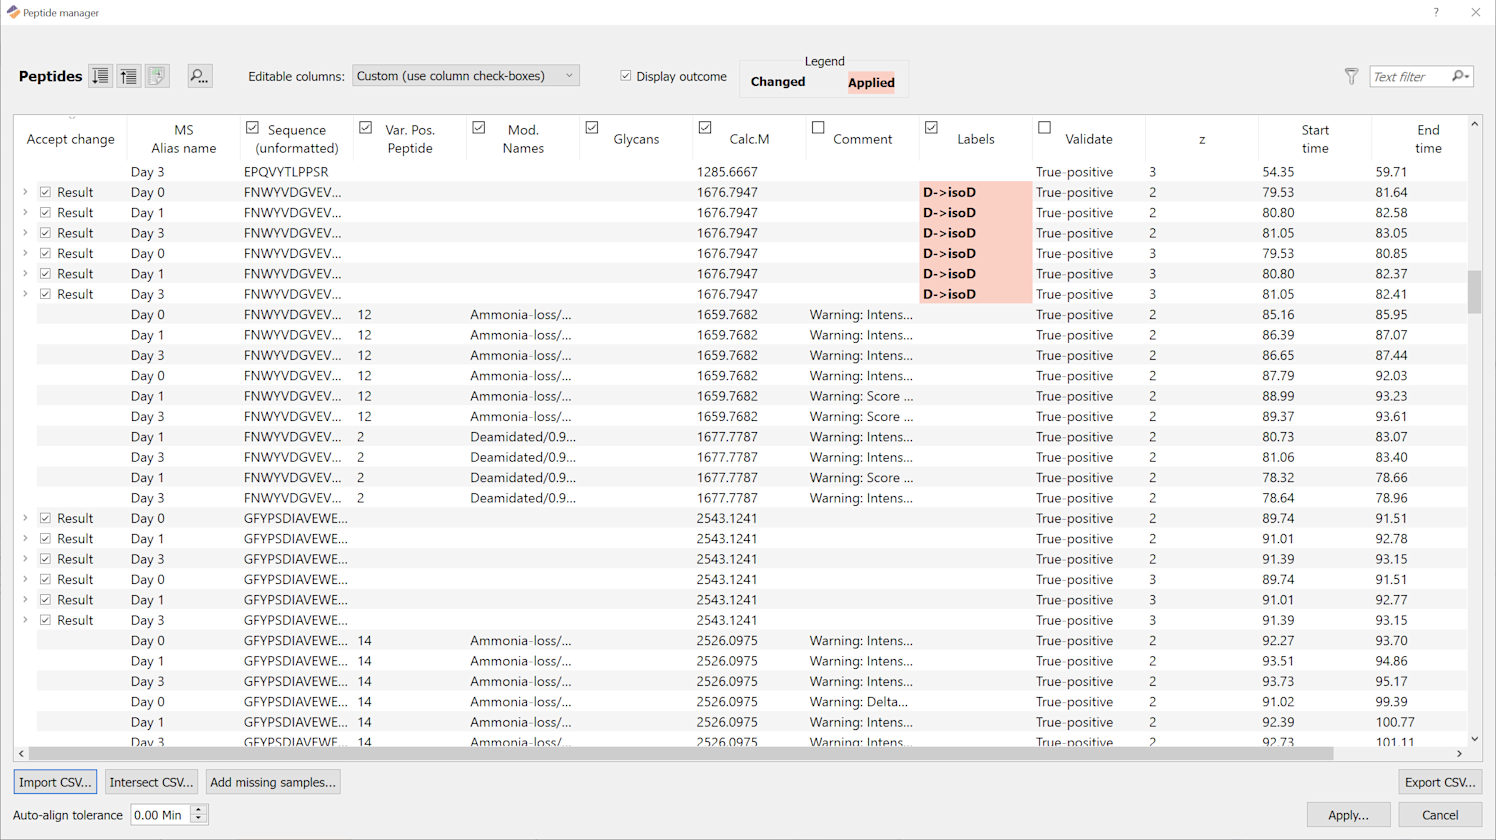This screenshot has height=840, width=1496.
Task: Click the funnel filter icon
Action: 1351,76
